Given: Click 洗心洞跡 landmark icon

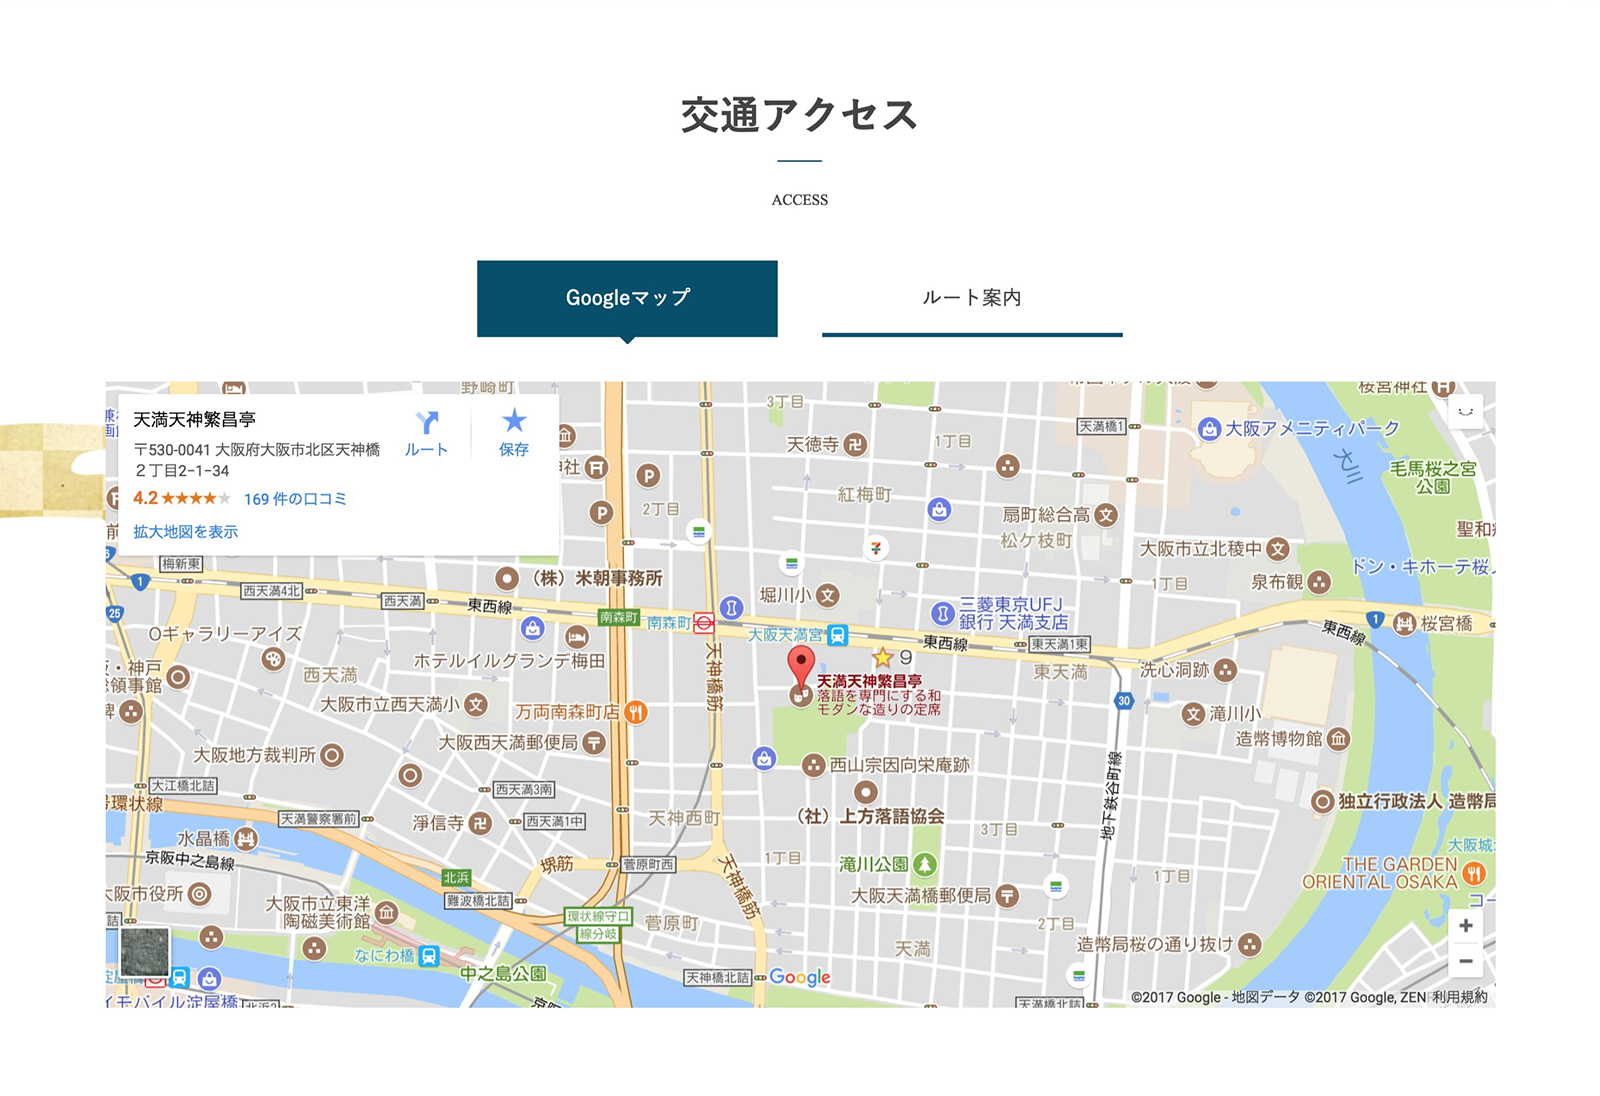Looking at the screenshot, I should (x=1225, y=670).
